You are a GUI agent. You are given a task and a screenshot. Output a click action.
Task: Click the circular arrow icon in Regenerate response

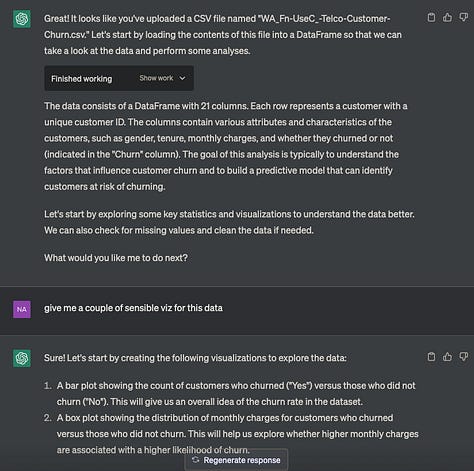coord(196,460)
